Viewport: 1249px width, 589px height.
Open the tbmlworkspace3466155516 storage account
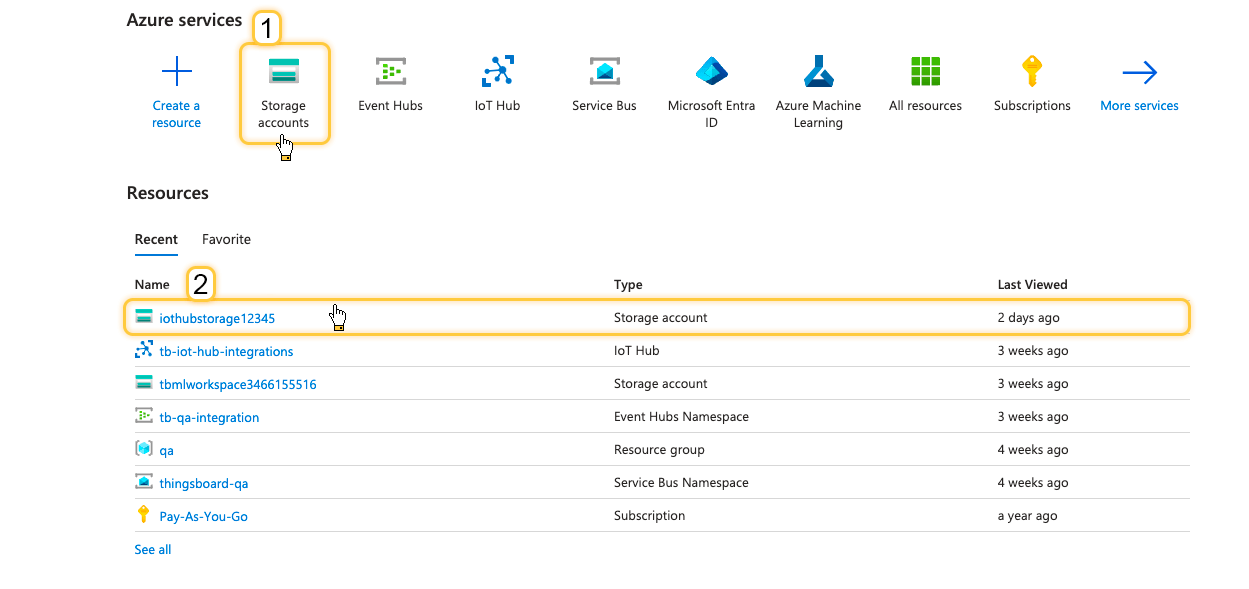click(238, 384)
